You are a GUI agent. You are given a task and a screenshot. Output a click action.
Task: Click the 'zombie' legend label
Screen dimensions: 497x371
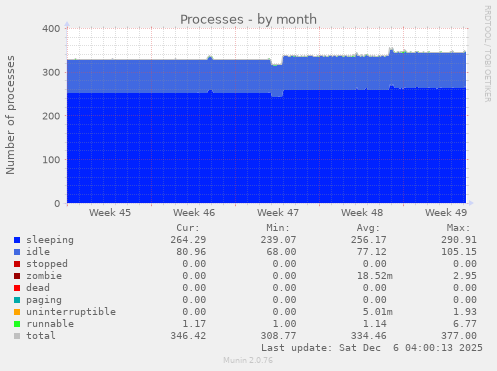pyautogui.click(x=44, y=276)
